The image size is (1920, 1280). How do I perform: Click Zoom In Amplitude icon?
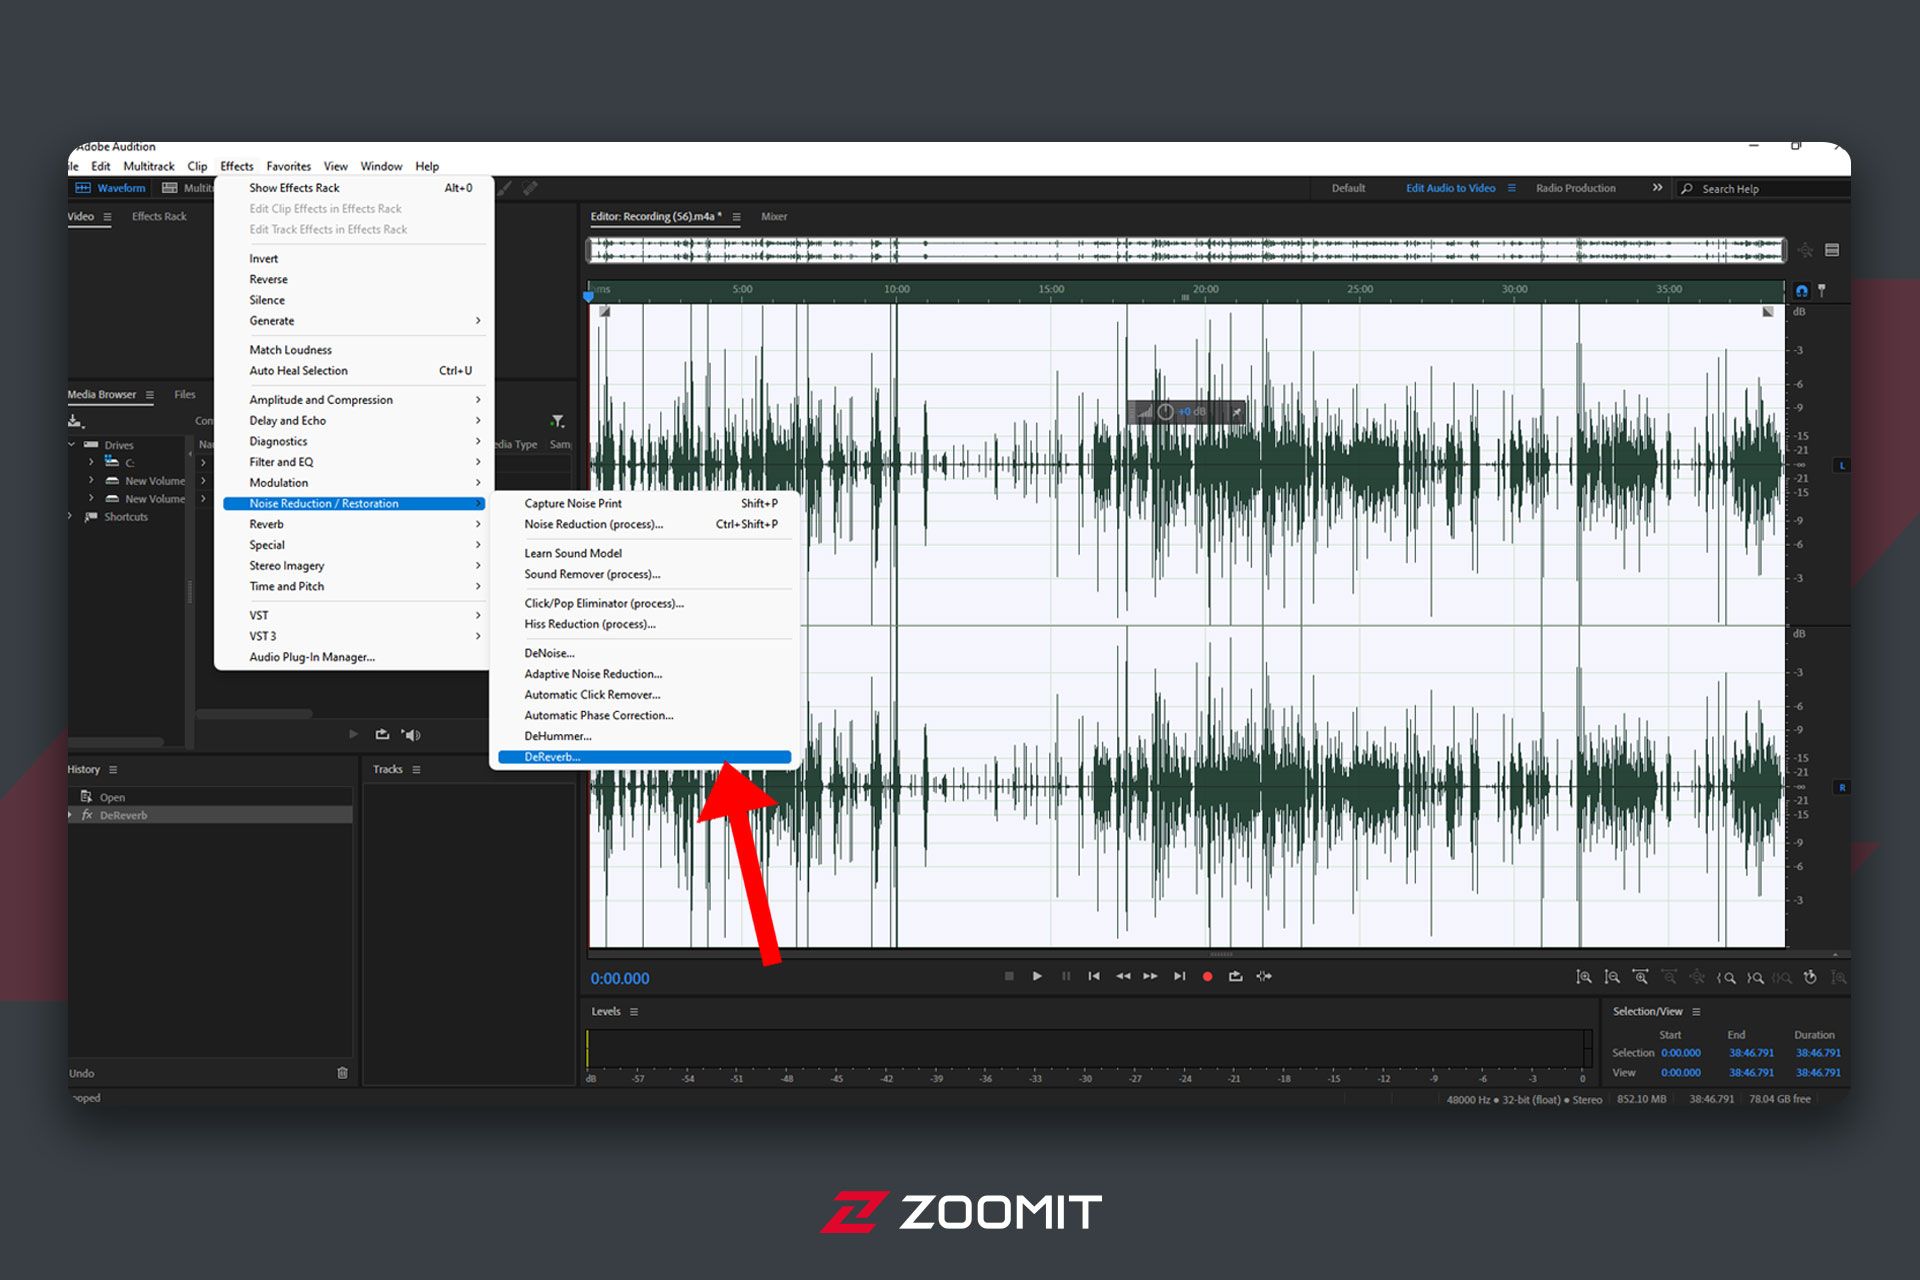coord(1583,977)
